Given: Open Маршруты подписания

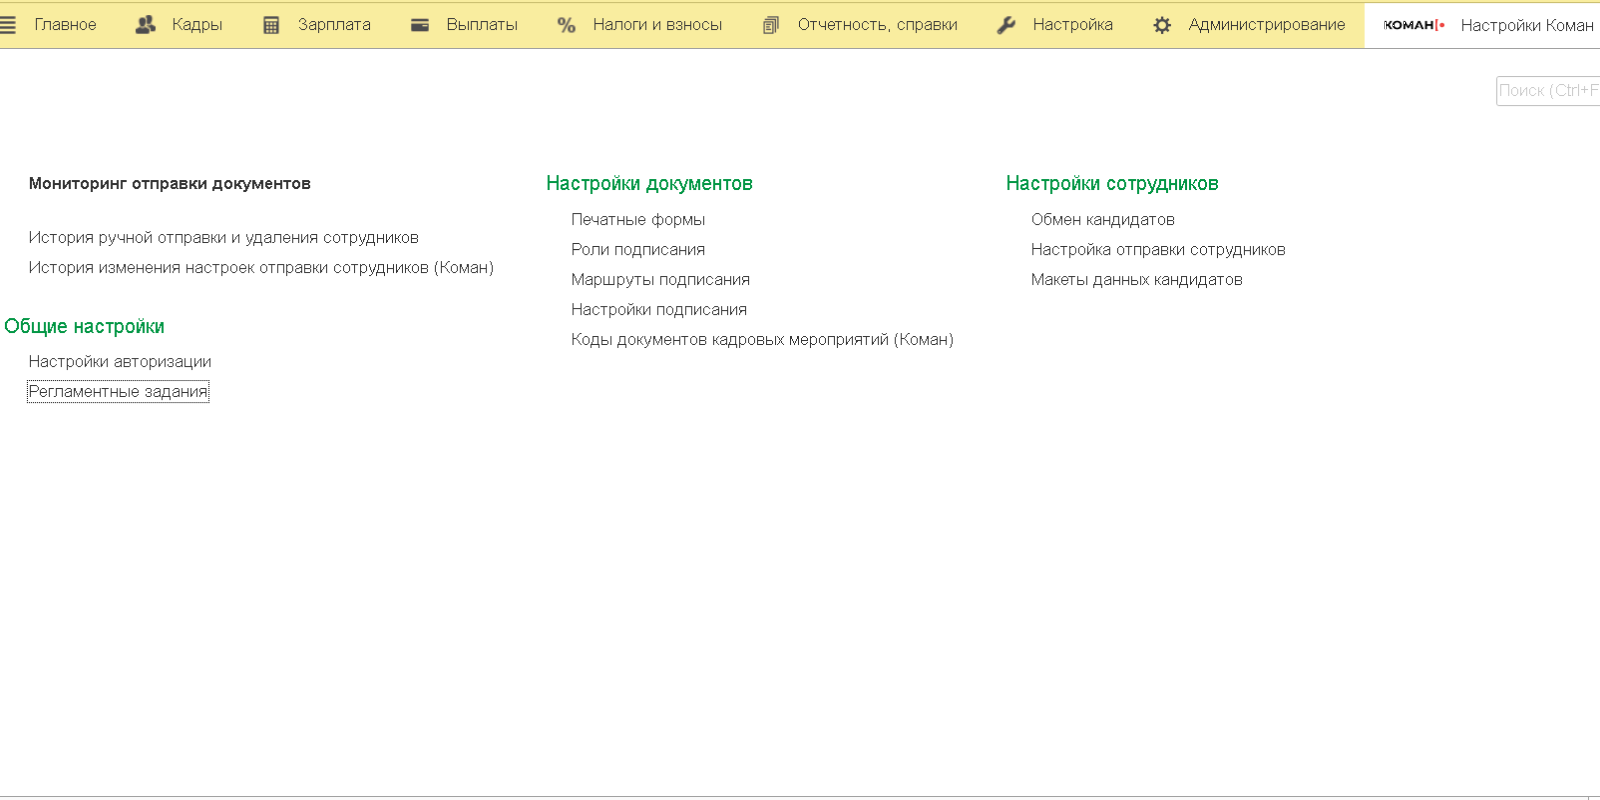Looking at the screenshot, I should click(x=660, y=280).
